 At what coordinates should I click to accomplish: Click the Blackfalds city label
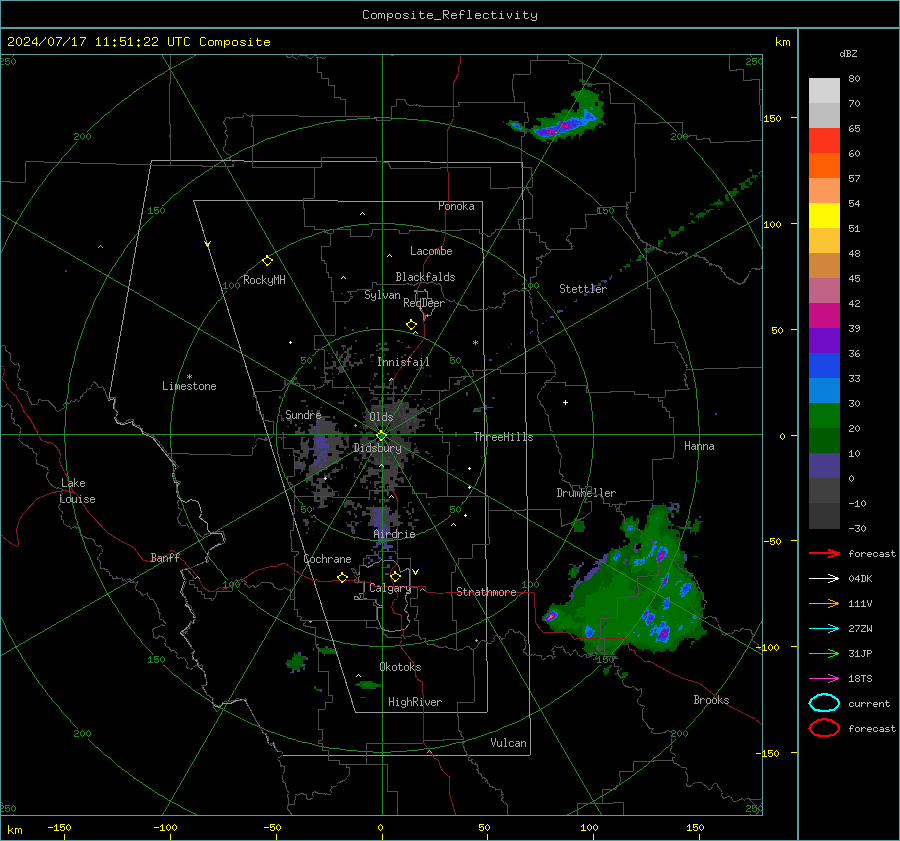[x=425, y=277]
